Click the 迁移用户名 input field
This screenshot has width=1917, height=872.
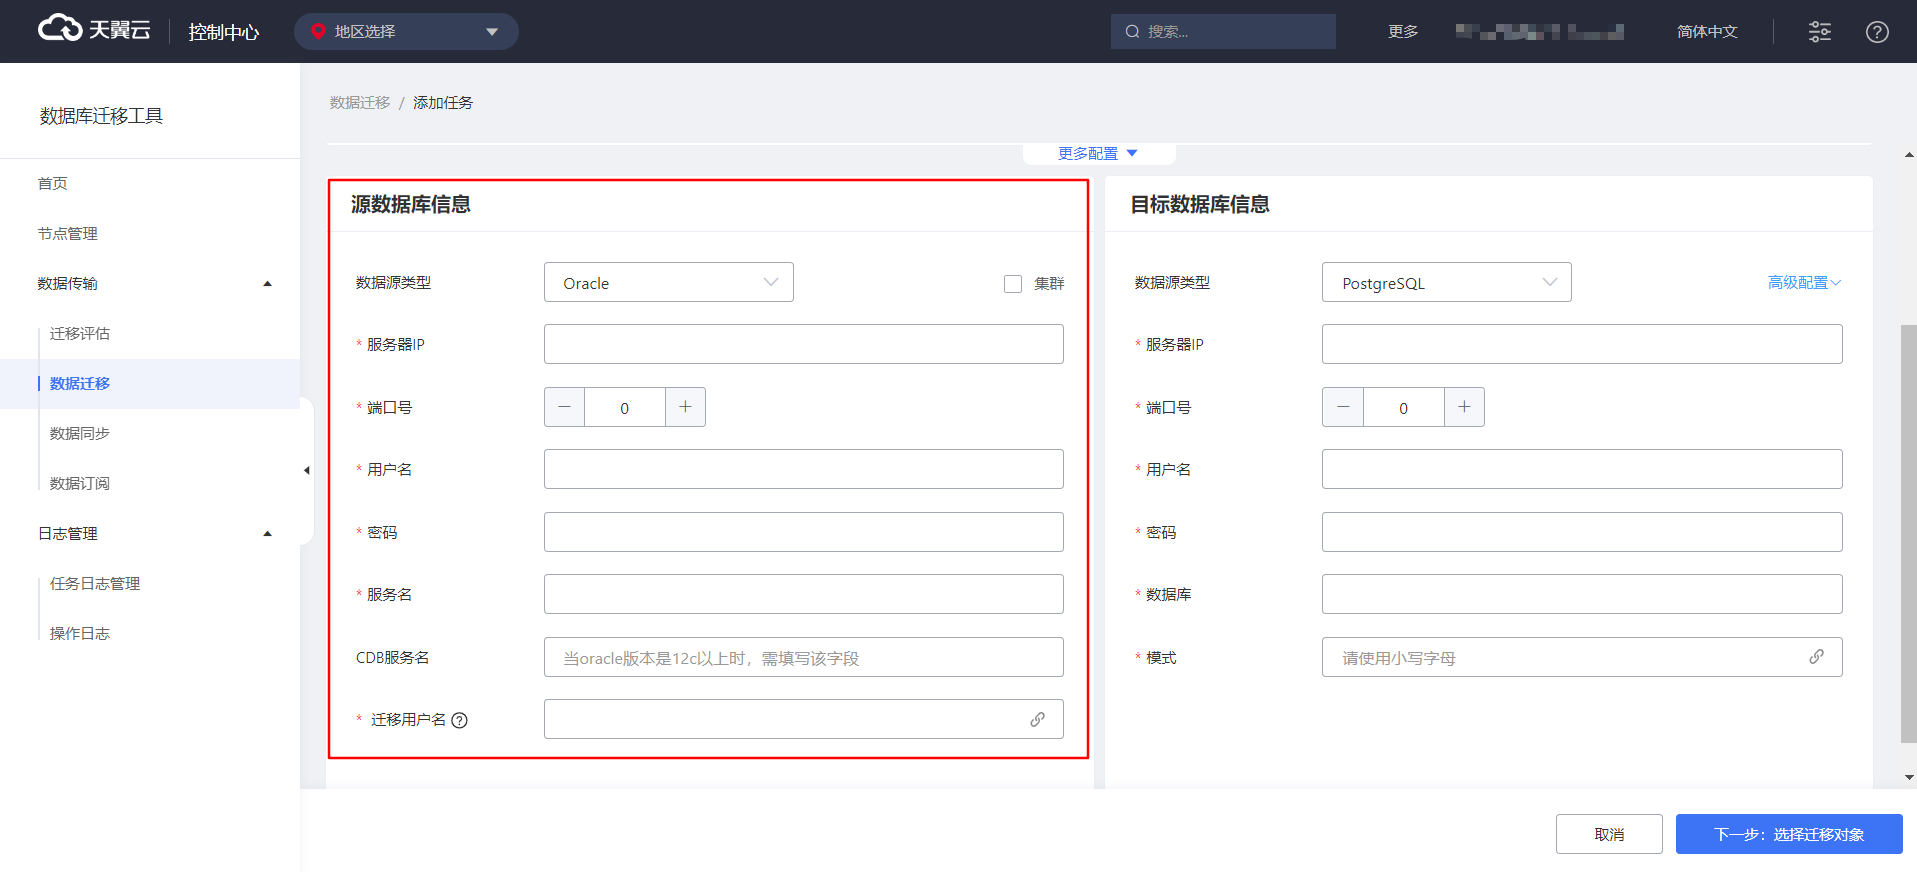(804, 719)
